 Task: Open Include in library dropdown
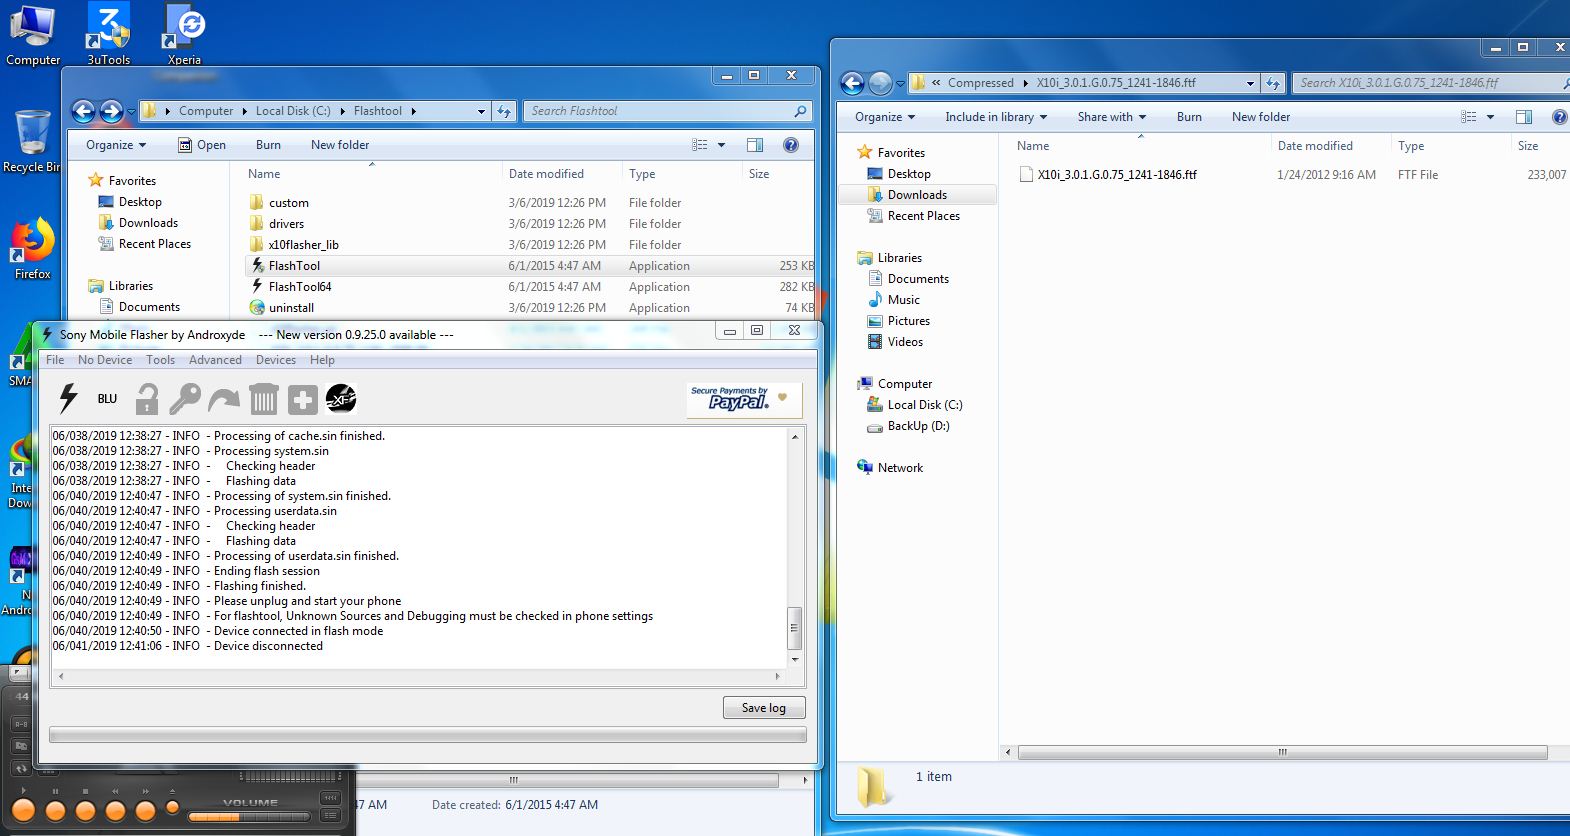(996, 117)
